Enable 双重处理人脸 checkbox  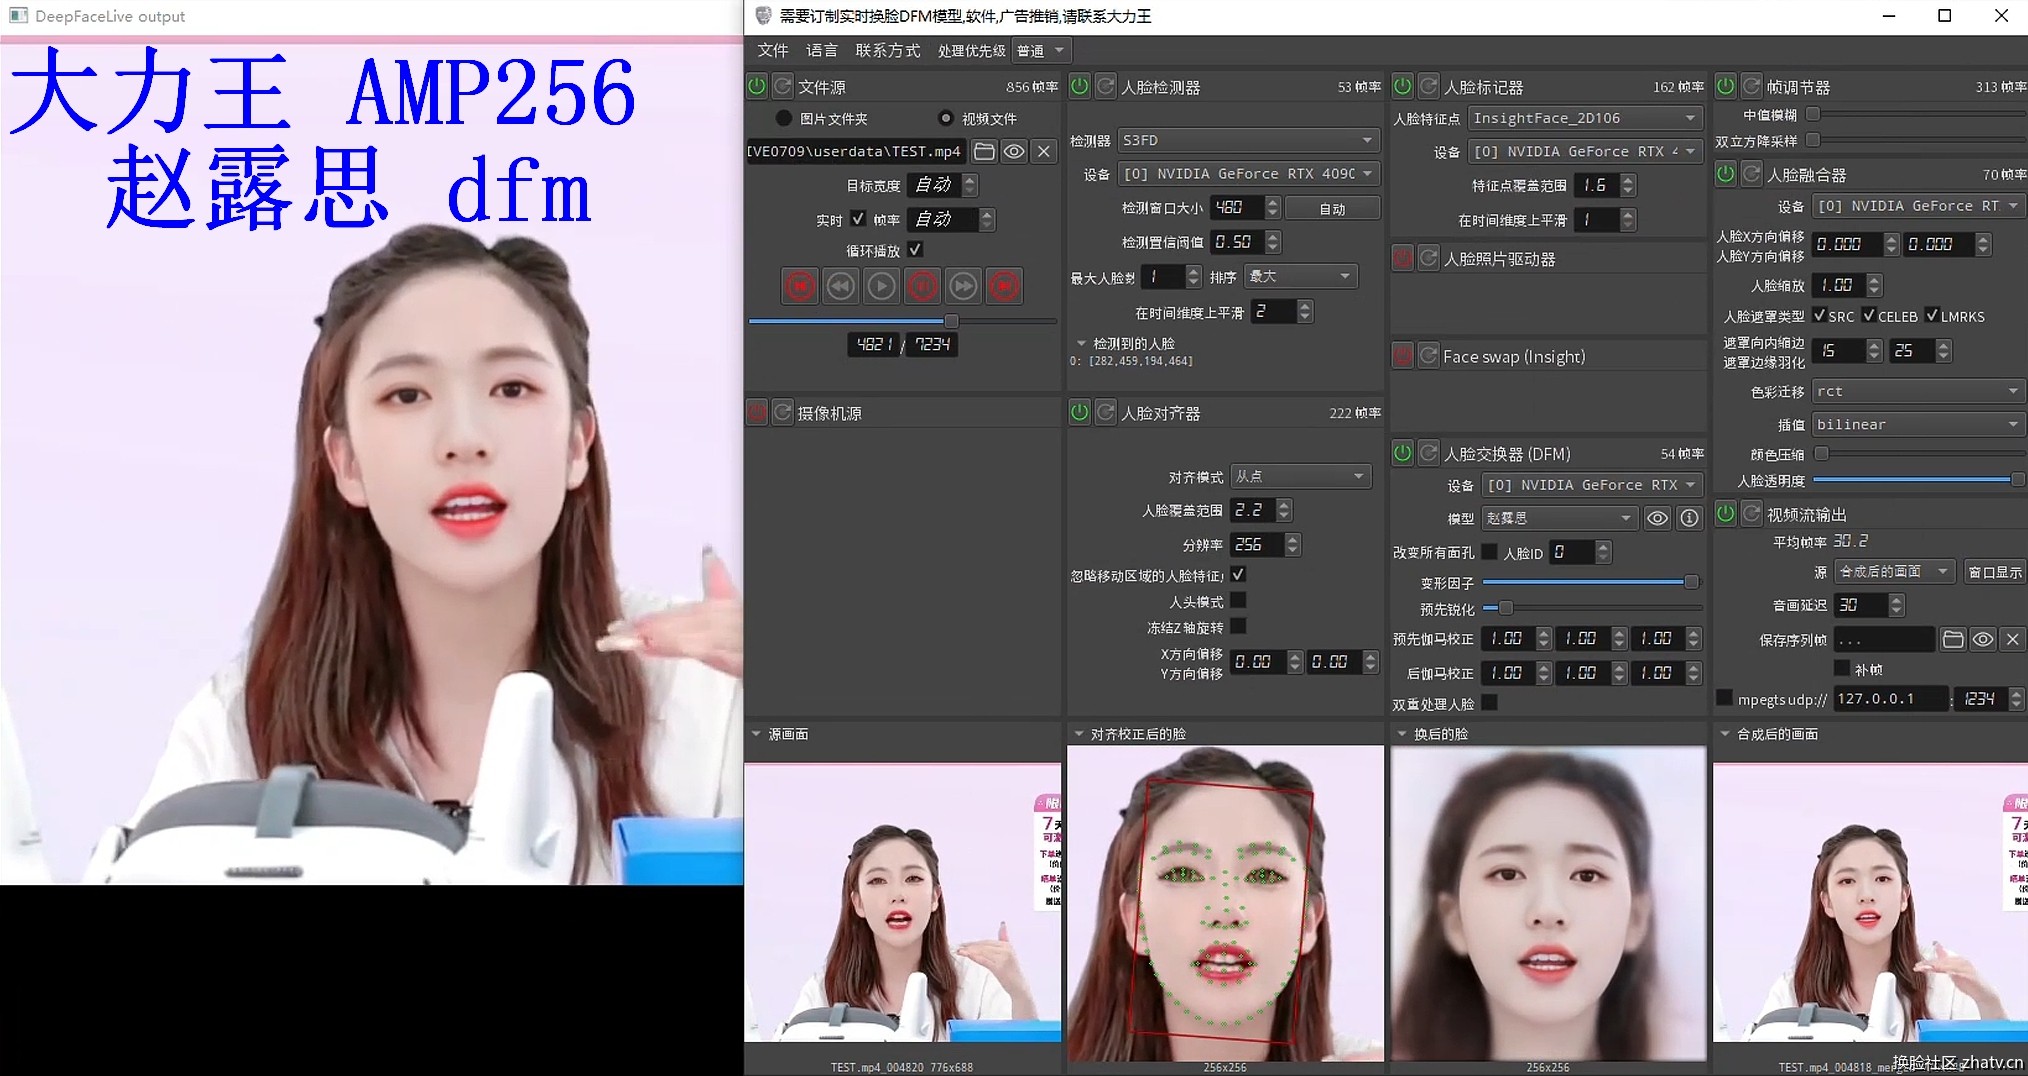click(1489, 702)
